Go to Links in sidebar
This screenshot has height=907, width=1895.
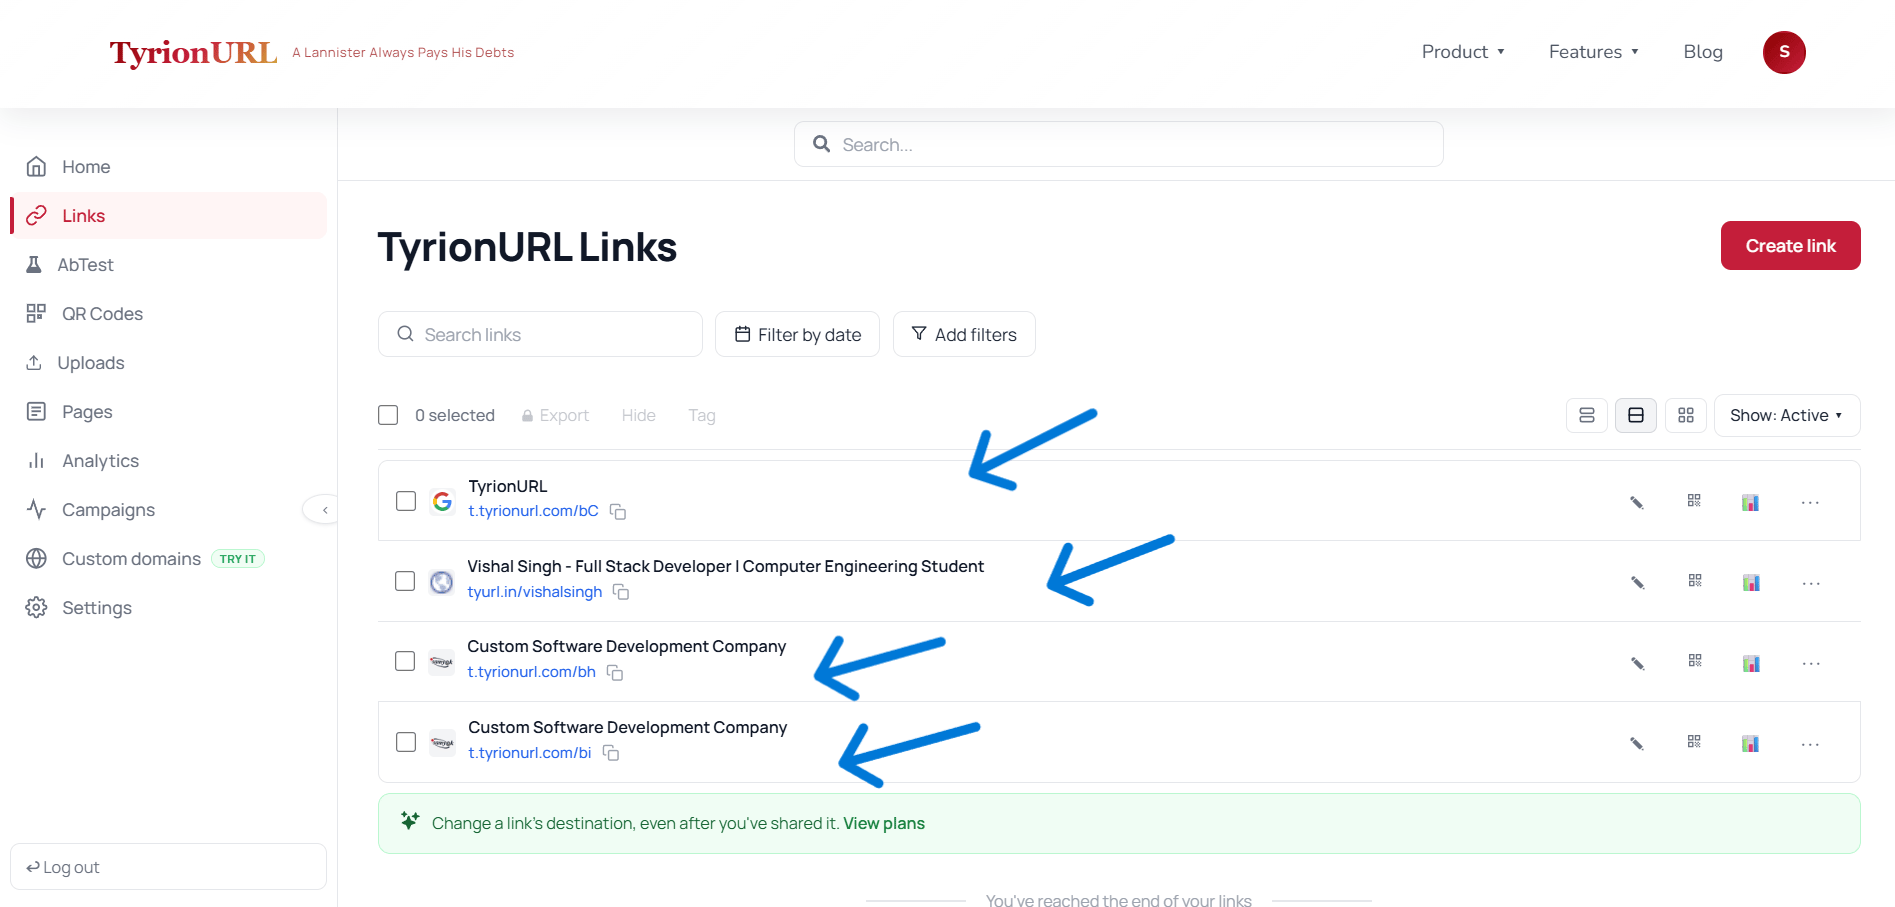click(169, 215)
